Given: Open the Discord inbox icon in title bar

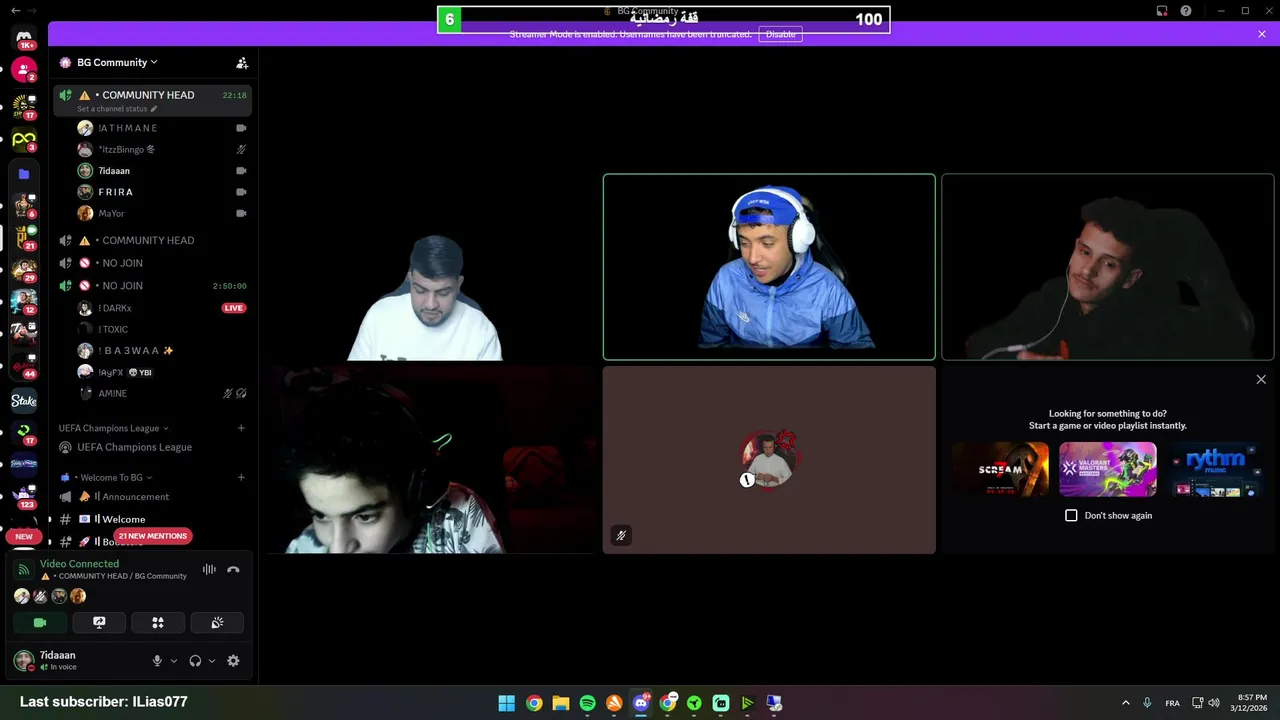Looking at the screenshot, I should [x=1162, y=11].
